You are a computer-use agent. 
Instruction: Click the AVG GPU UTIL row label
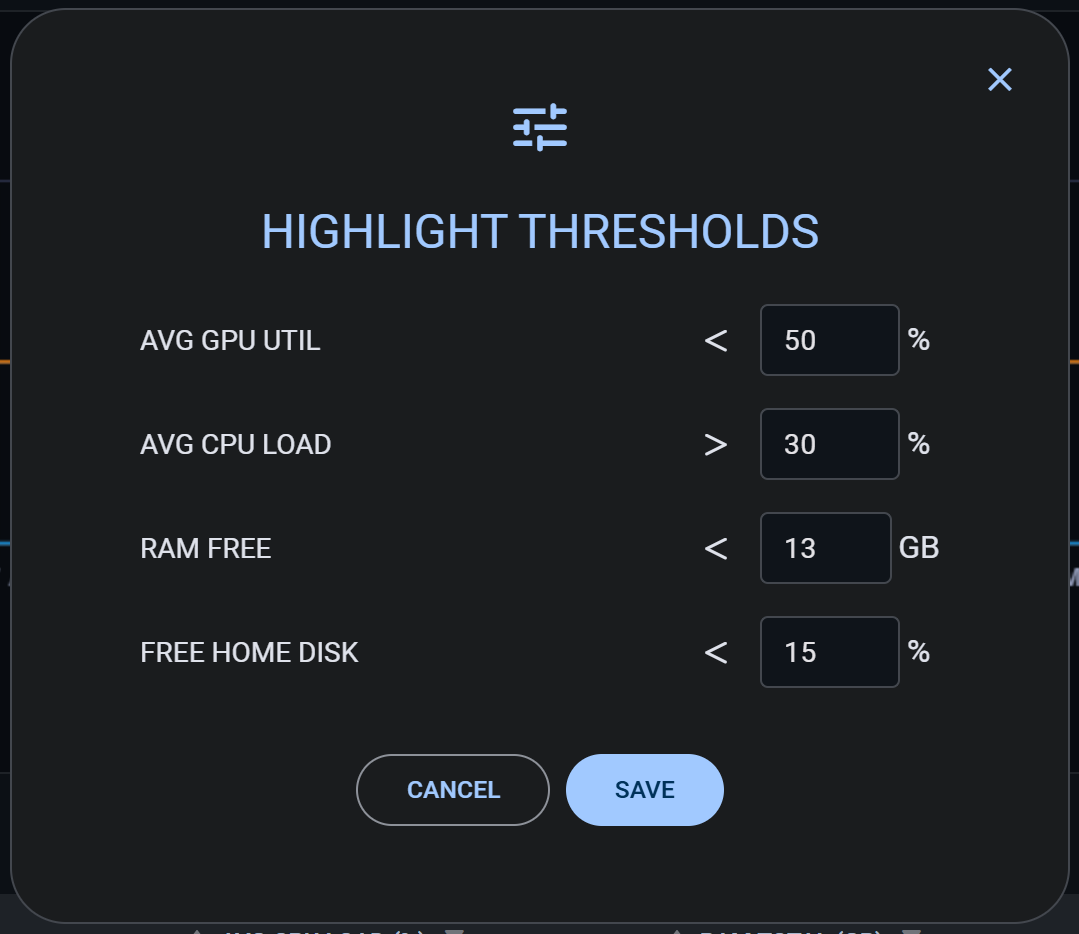point(230,340)
